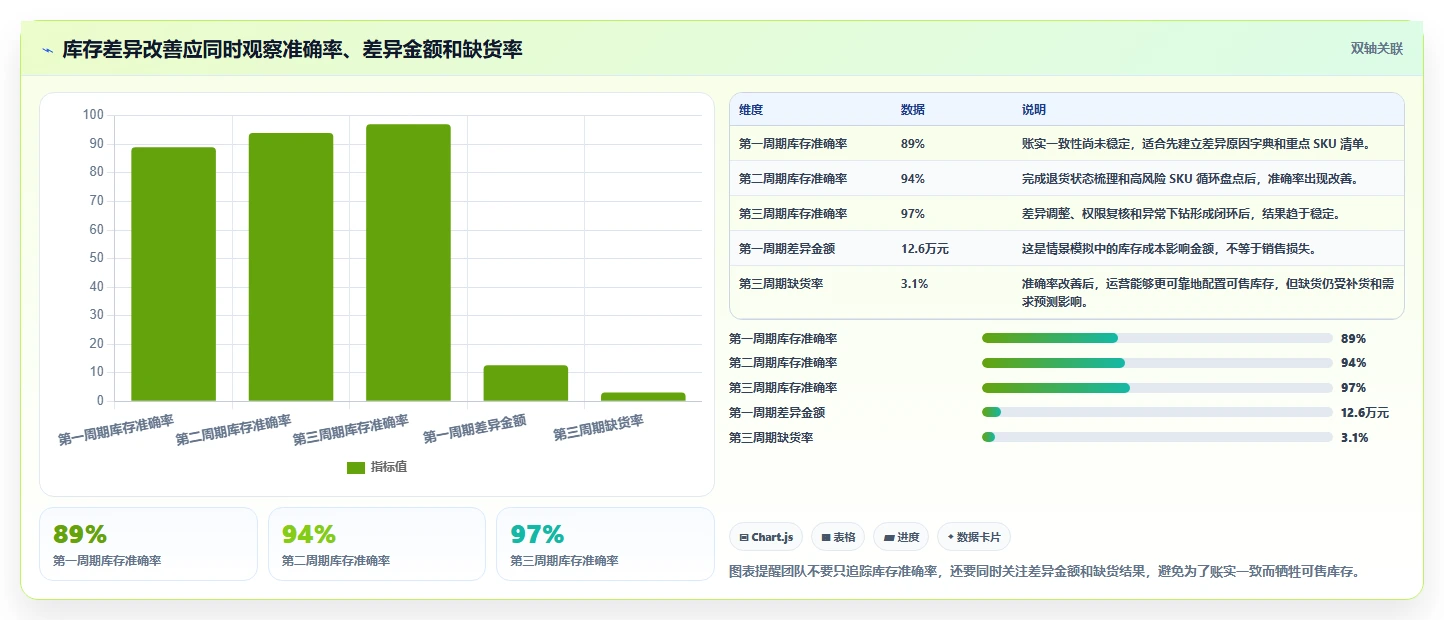Click the footer note starting 图表提醒团队
Image resolution: width=1444 pixels, height=620 pixels.
point(1046,572)
